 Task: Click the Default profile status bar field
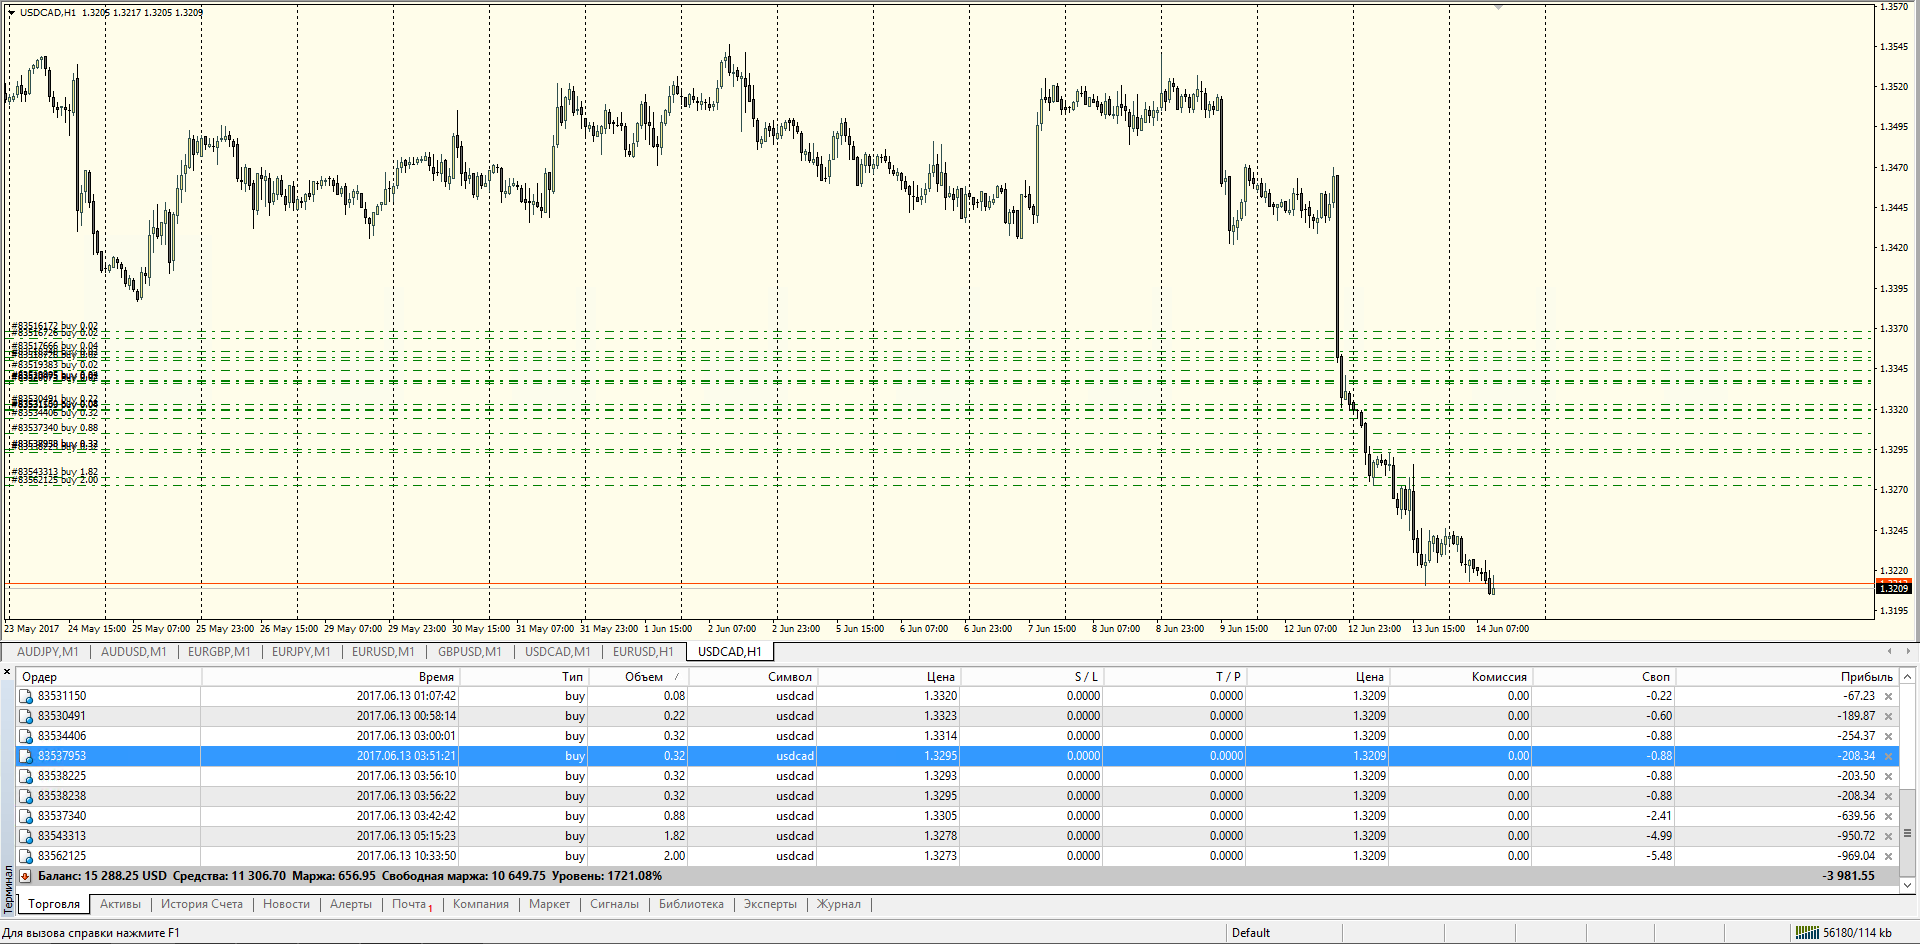[x=1251, y=933]
